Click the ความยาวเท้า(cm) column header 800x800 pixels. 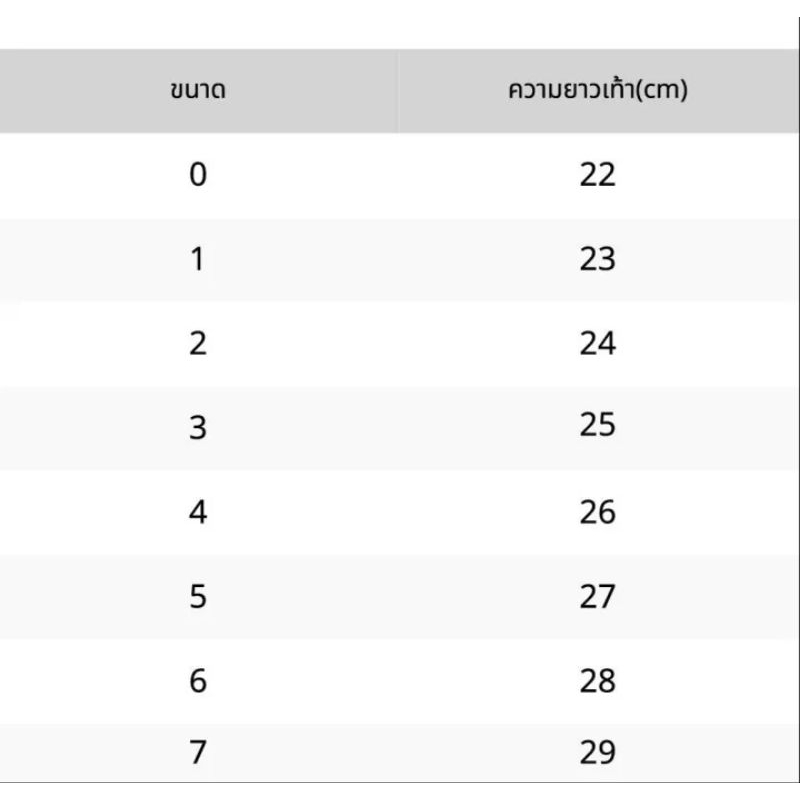tap(598, 91)
